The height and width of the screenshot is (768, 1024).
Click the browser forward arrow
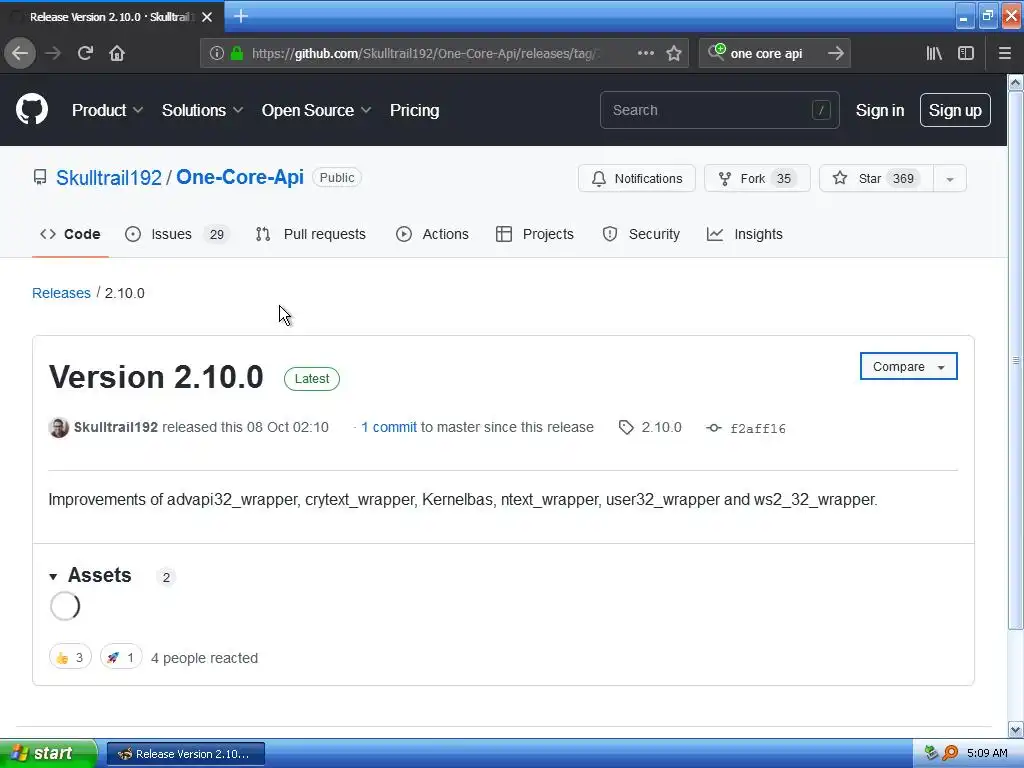pyautogui.click(x=53, y=53)
